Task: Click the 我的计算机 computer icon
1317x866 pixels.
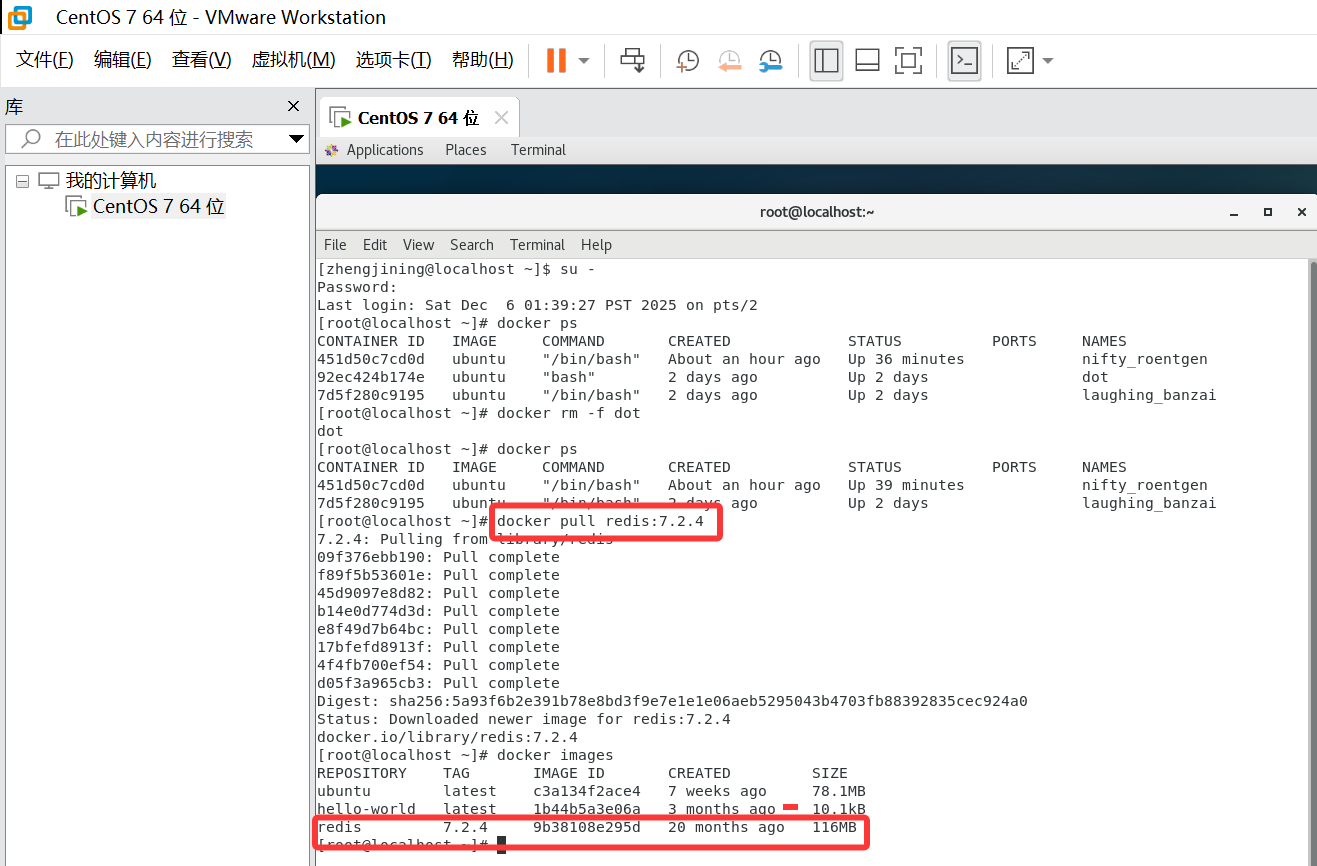Action: point(49,181)
